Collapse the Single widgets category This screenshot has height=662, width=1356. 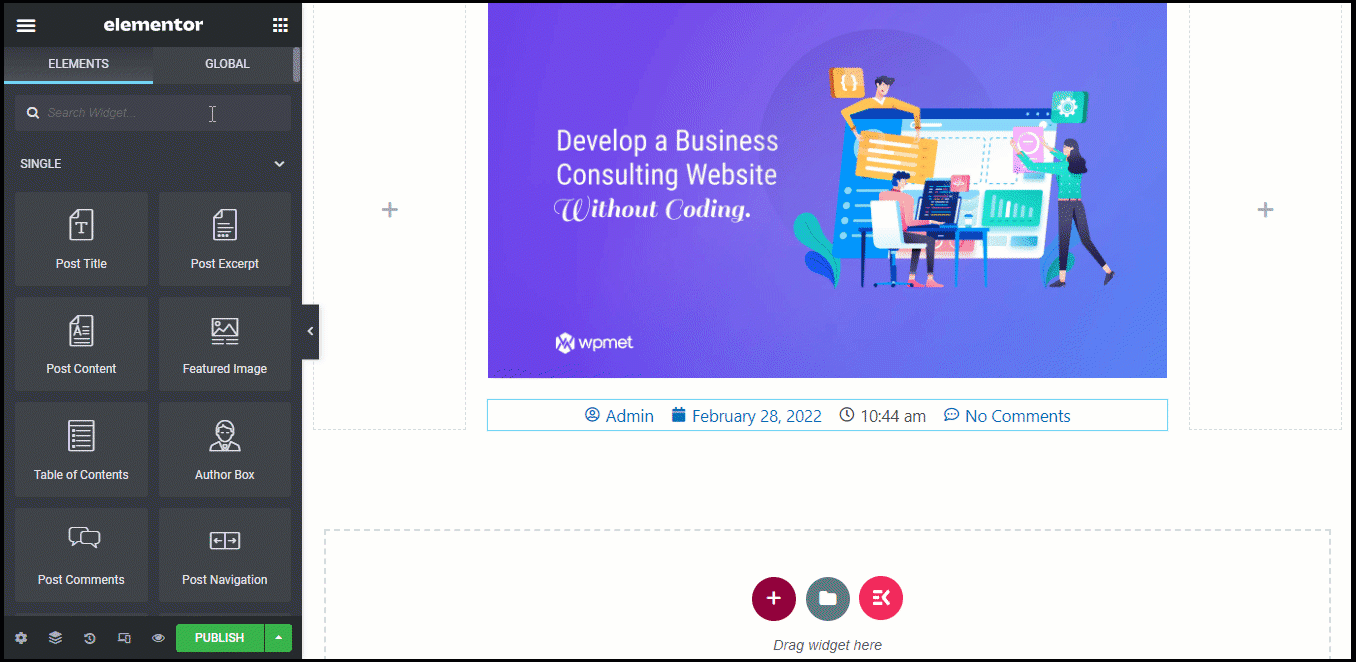pos(280,164)
